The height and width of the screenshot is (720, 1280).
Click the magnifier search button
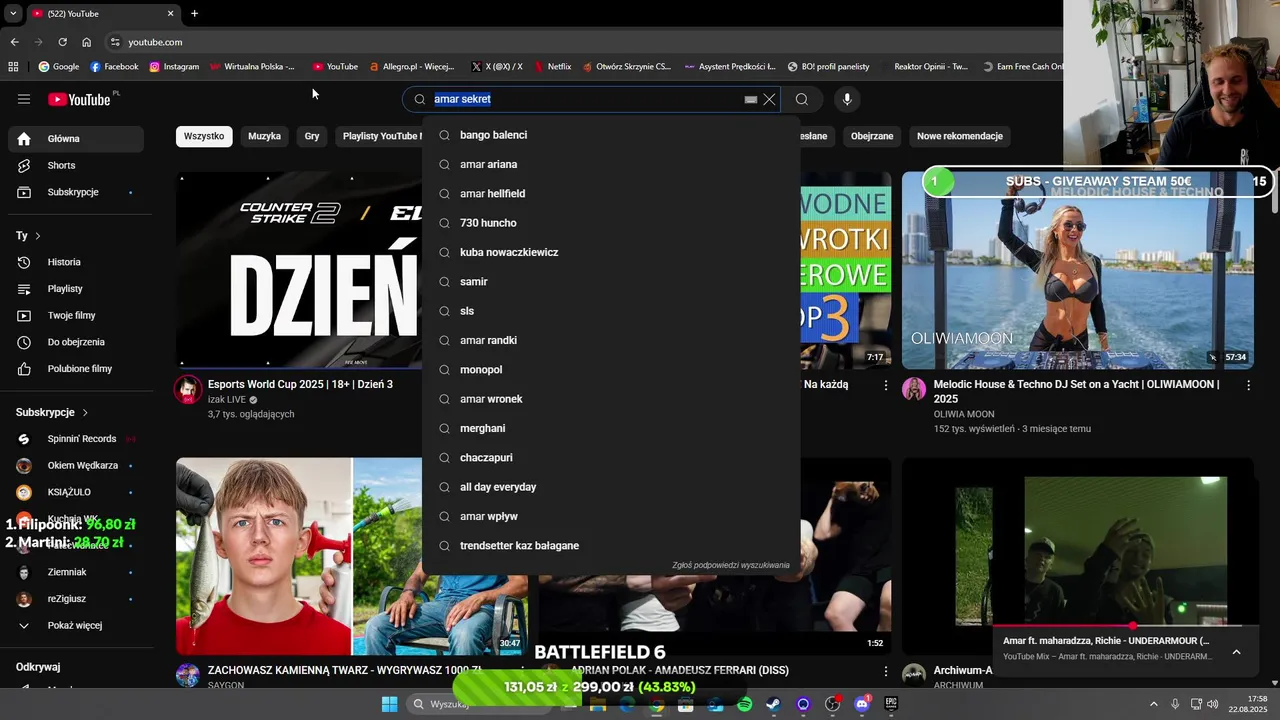tap(802, 99)
